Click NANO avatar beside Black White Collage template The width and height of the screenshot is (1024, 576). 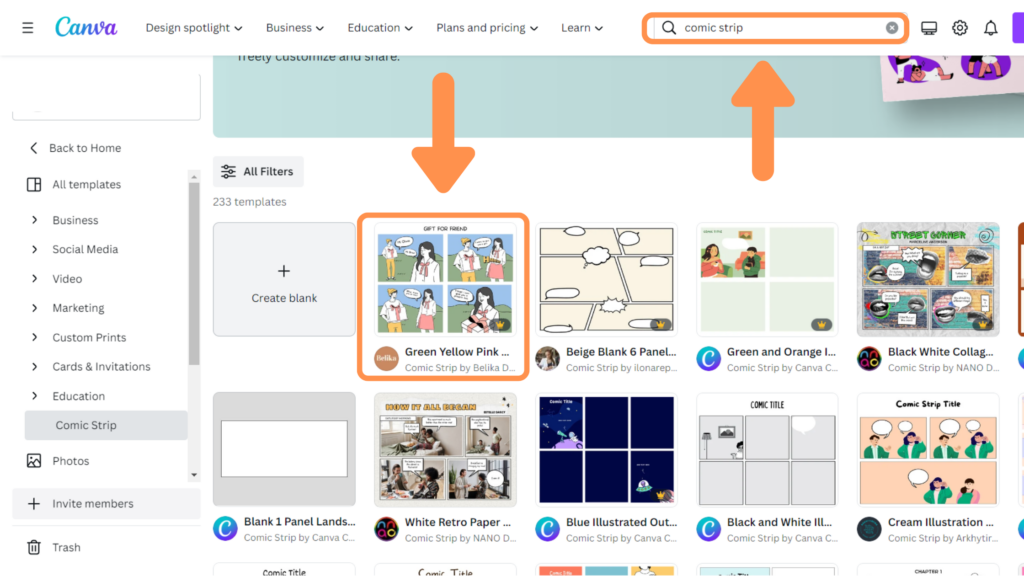[x=869, y=359]
